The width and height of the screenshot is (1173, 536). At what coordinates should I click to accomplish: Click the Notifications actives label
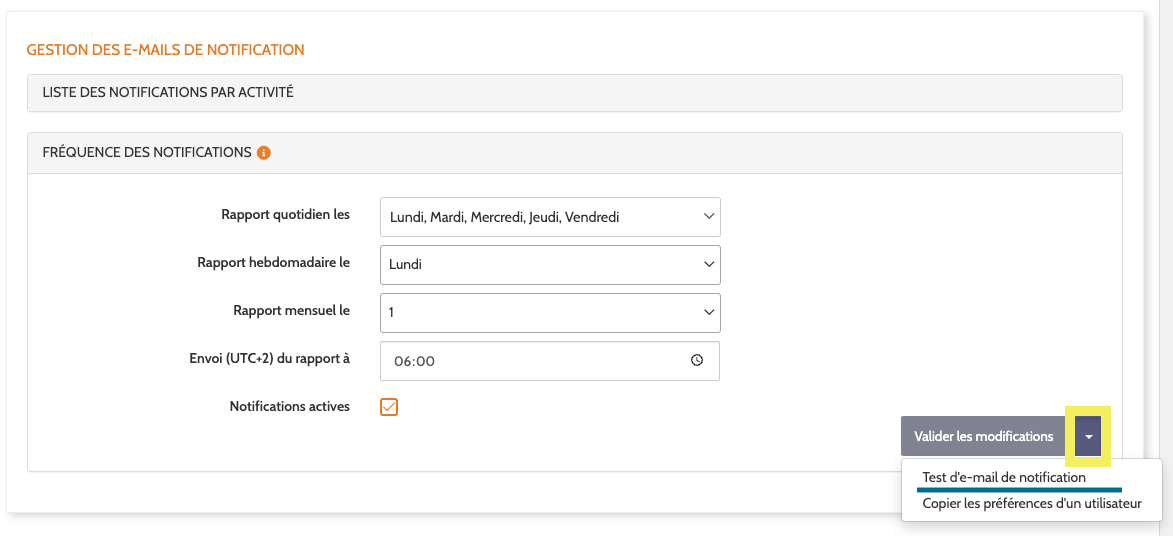point(290,407)
